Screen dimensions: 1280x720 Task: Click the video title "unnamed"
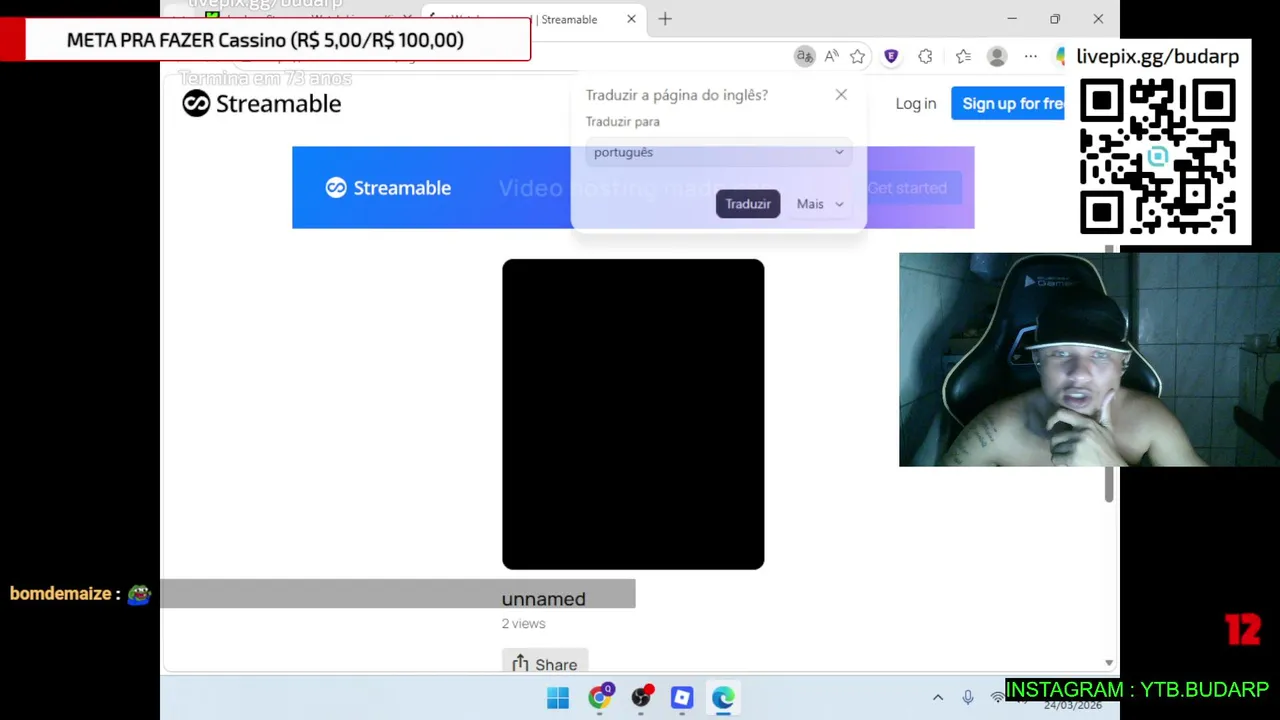coord(543,599)
